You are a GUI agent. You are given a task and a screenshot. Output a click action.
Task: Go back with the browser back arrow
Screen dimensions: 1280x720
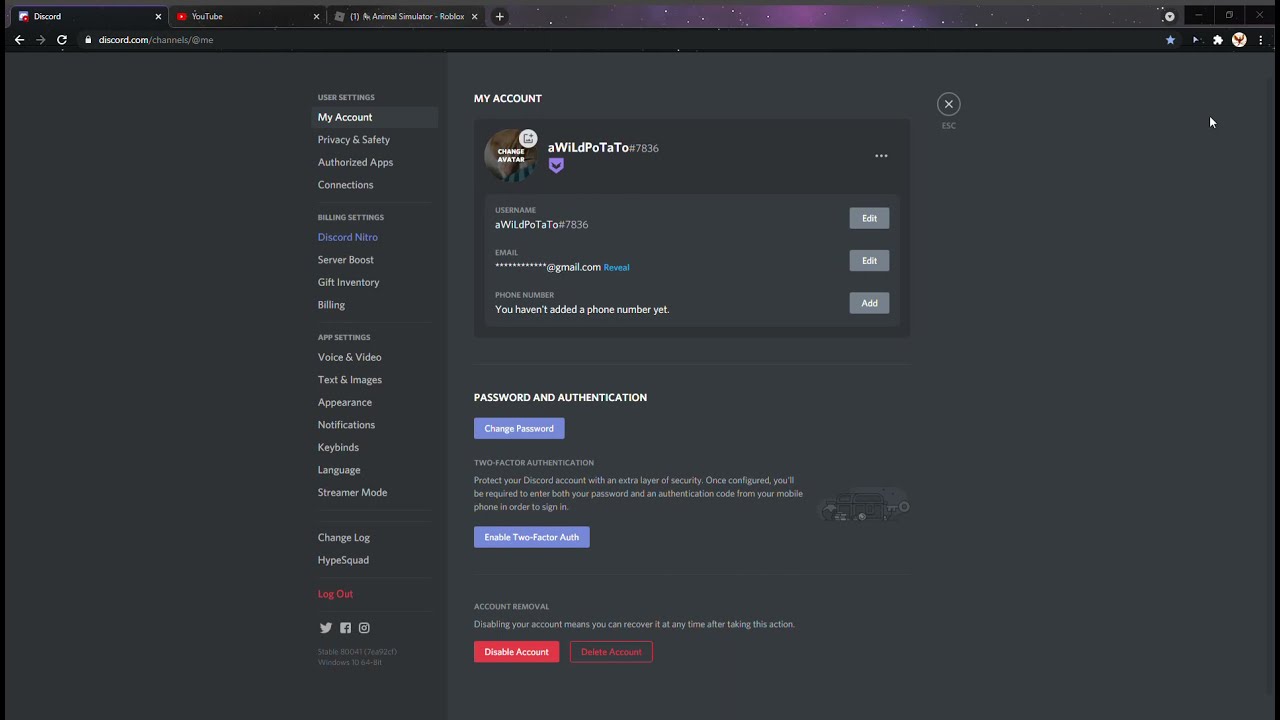click(19, 40)
